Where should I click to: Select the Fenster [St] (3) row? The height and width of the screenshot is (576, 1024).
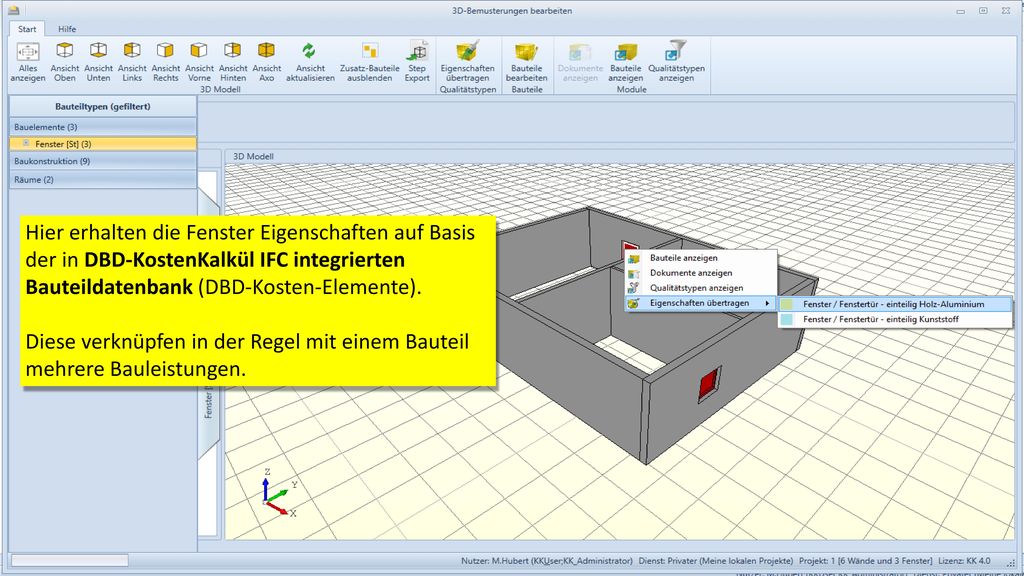tap(103, 144)
